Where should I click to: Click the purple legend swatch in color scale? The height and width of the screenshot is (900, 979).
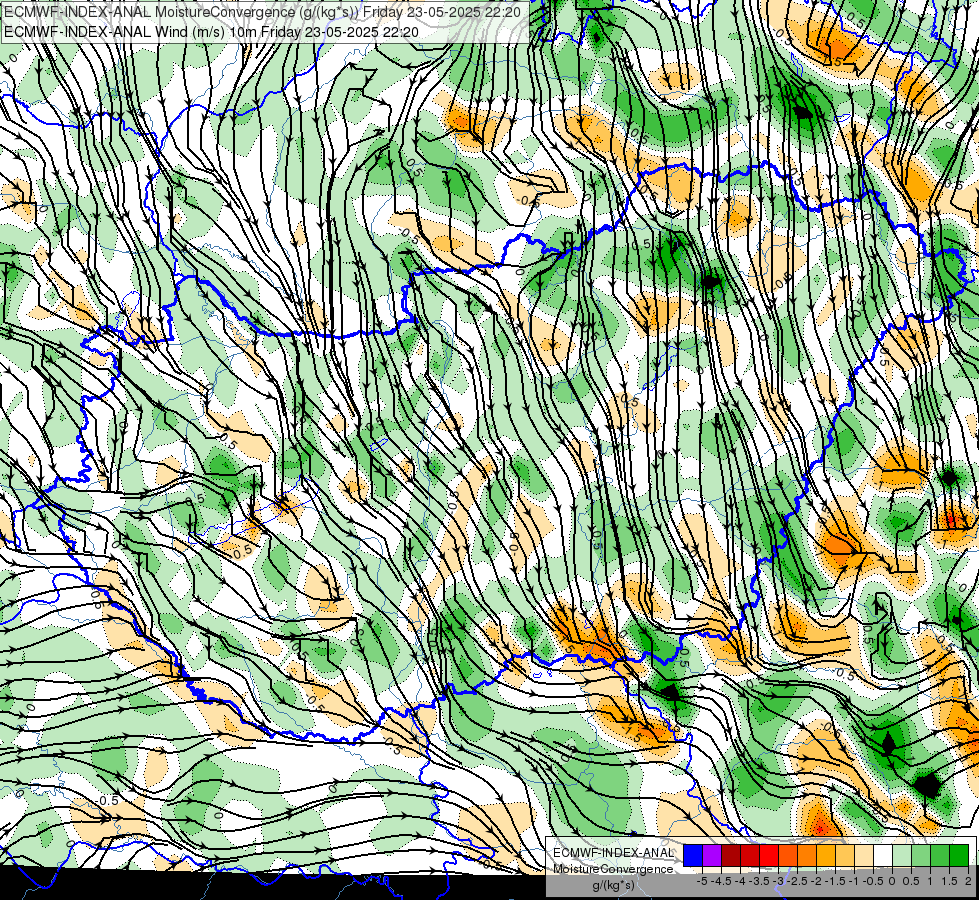coord(712,856)
